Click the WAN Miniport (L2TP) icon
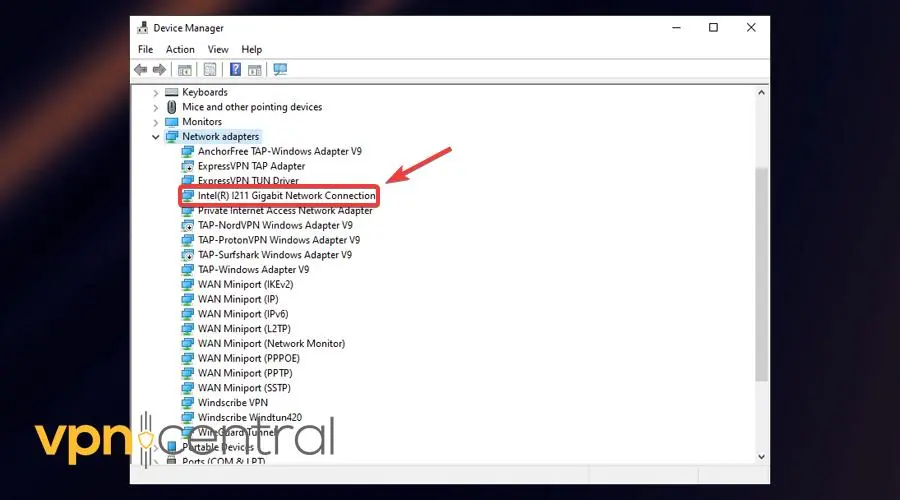 tap(188, 329)
